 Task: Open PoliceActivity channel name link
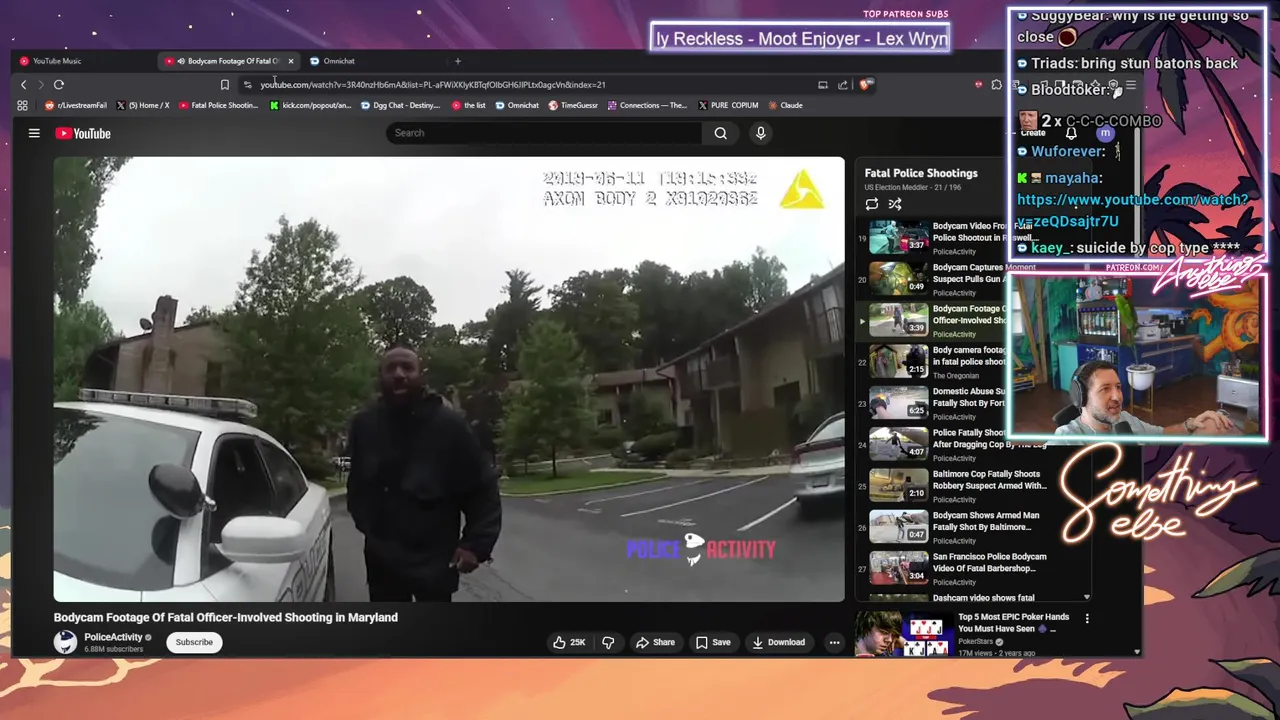point(113,637)
